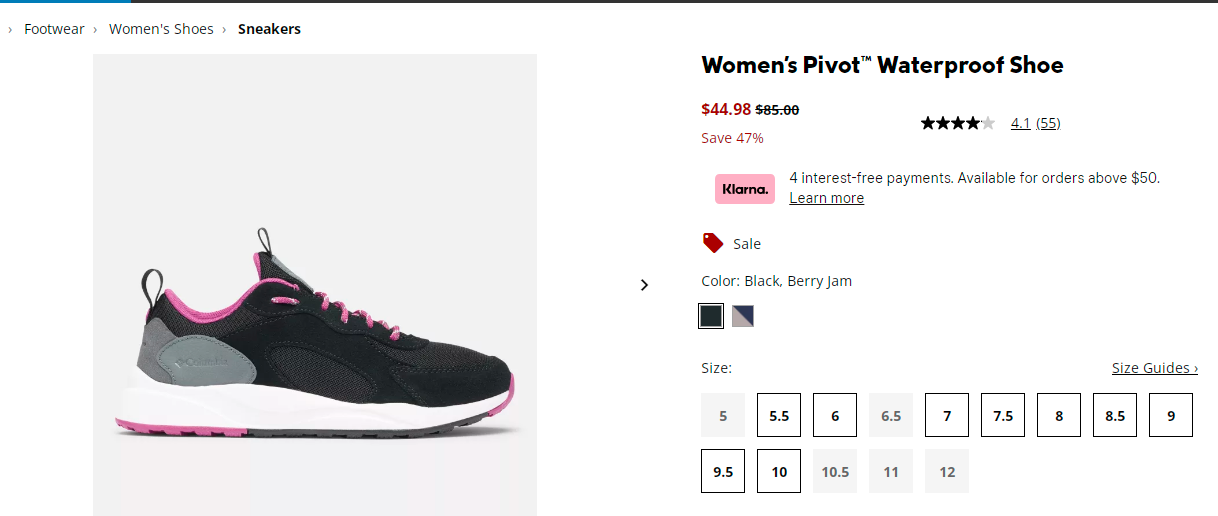Click the red Sale tag icon

click(713, 243)
